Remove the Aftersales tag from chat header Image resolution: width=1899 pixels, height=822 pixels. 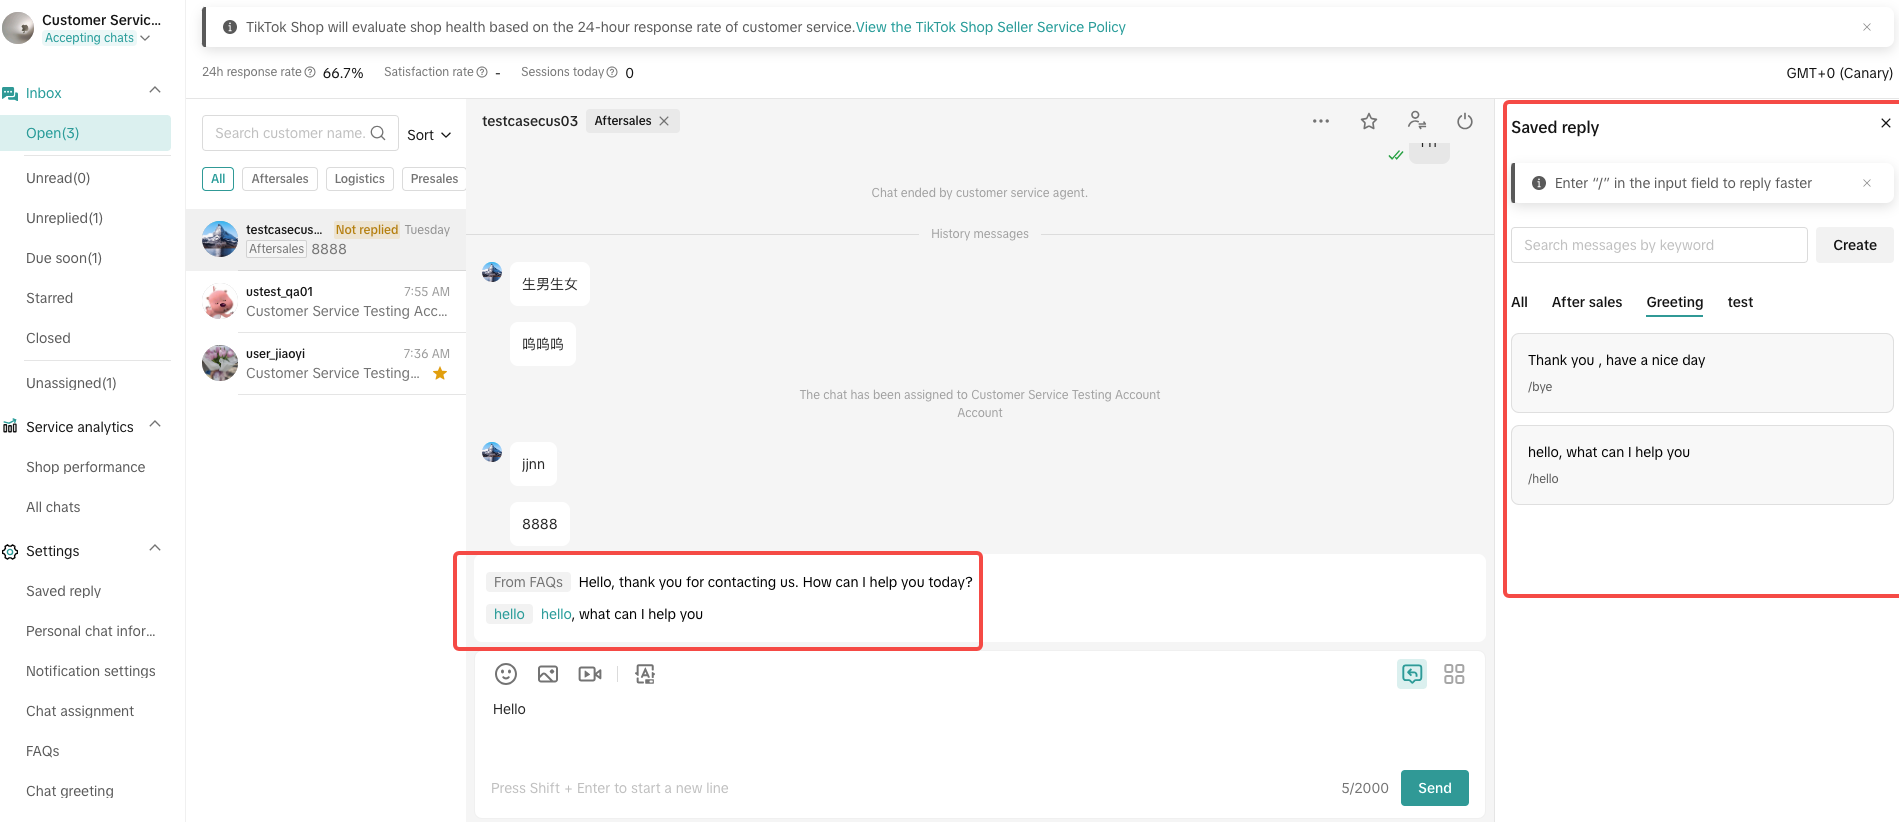click(664, 121)
